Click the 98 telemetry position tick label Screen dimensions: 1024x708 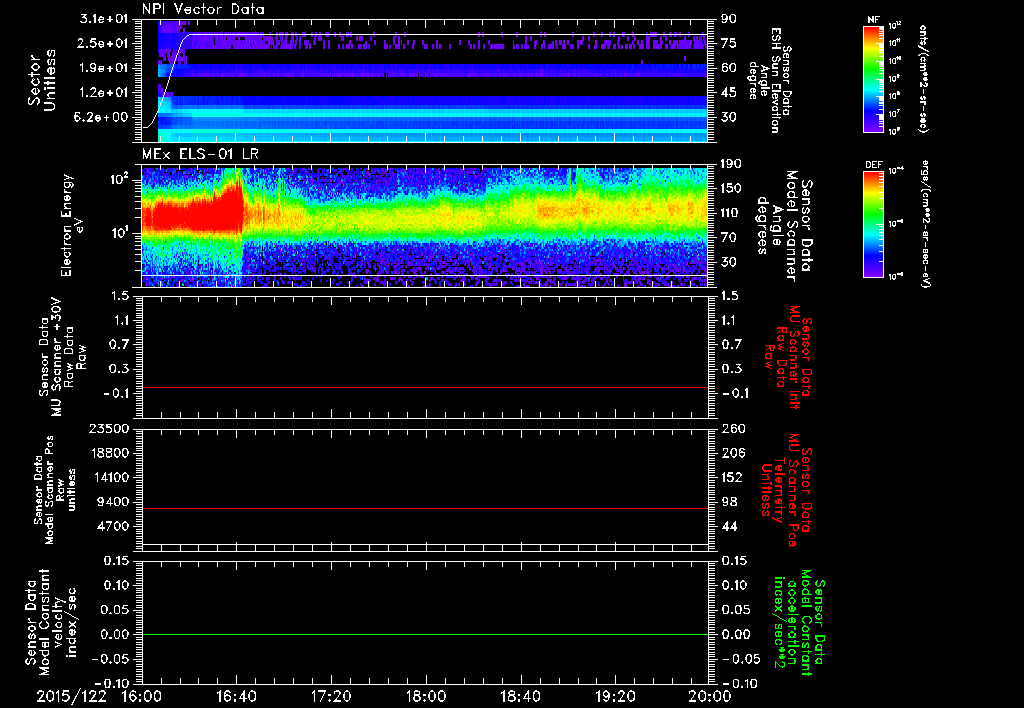[x=729, y=502]
